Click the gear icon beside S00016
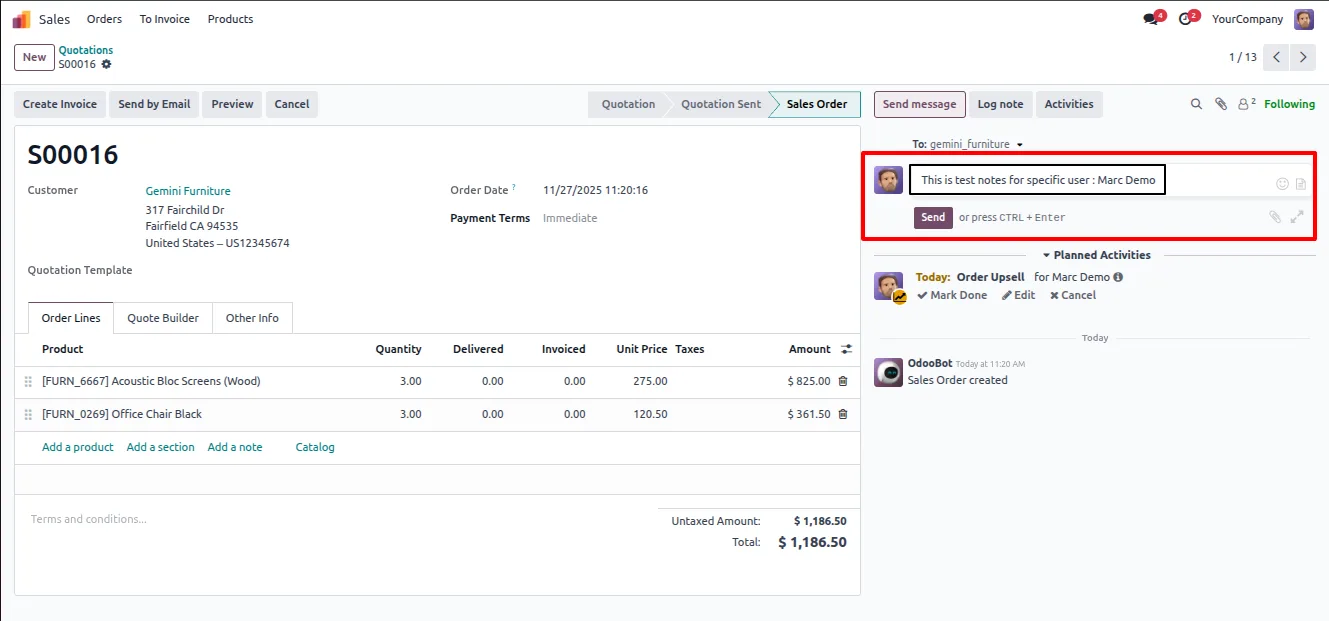The width and height of the screenshot is (1329, 621). [107, 64]
